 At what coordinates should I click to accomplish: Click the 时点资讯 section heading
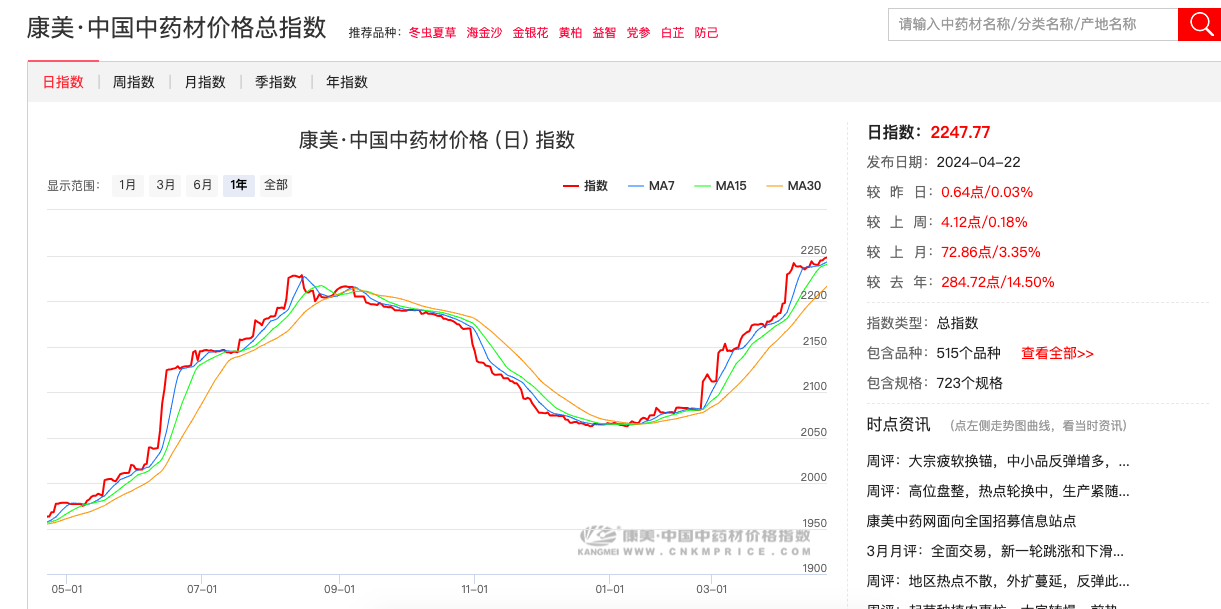tap(898, 425)
